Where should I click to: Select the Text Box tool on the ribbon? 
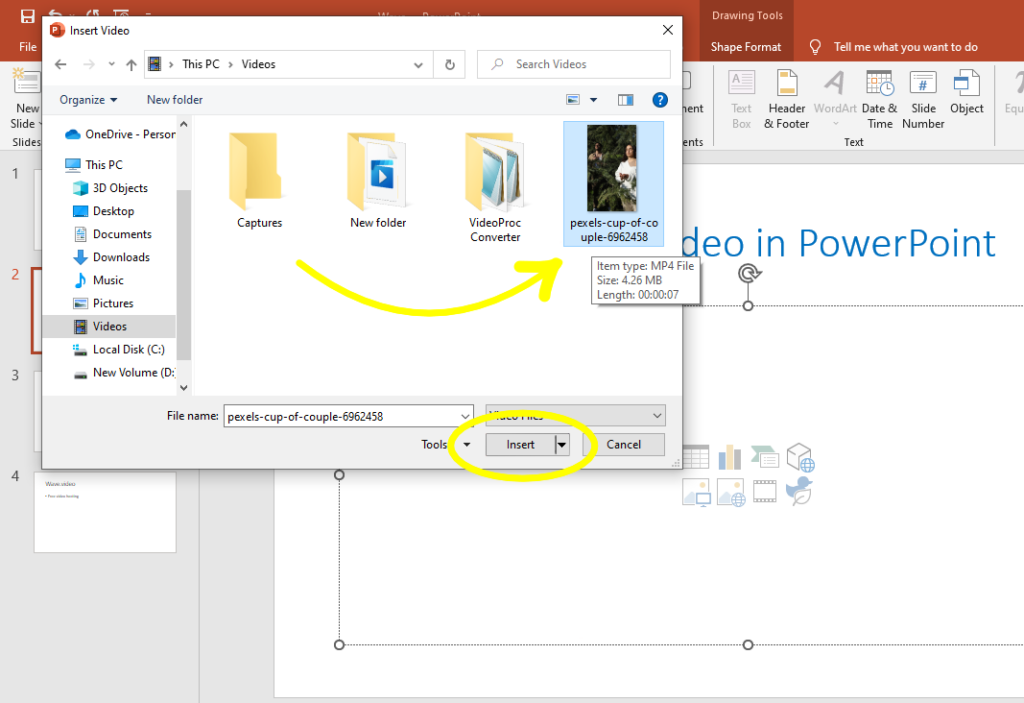point(741,98)
